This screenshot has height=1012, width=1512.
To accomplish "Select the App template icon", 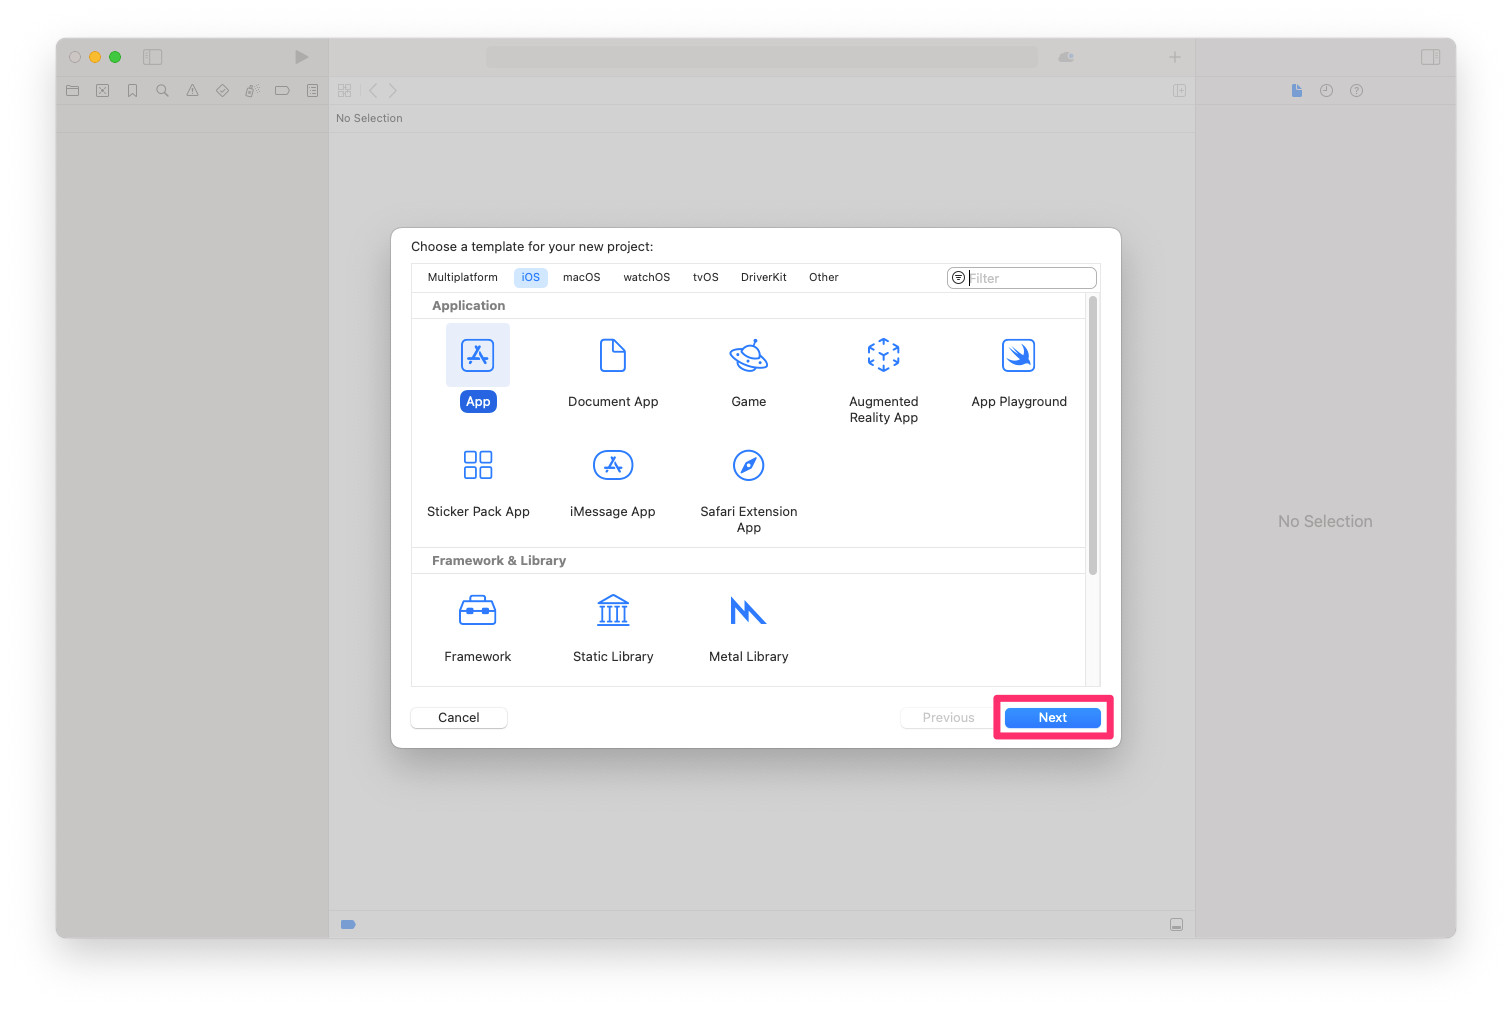I will 478,355.
